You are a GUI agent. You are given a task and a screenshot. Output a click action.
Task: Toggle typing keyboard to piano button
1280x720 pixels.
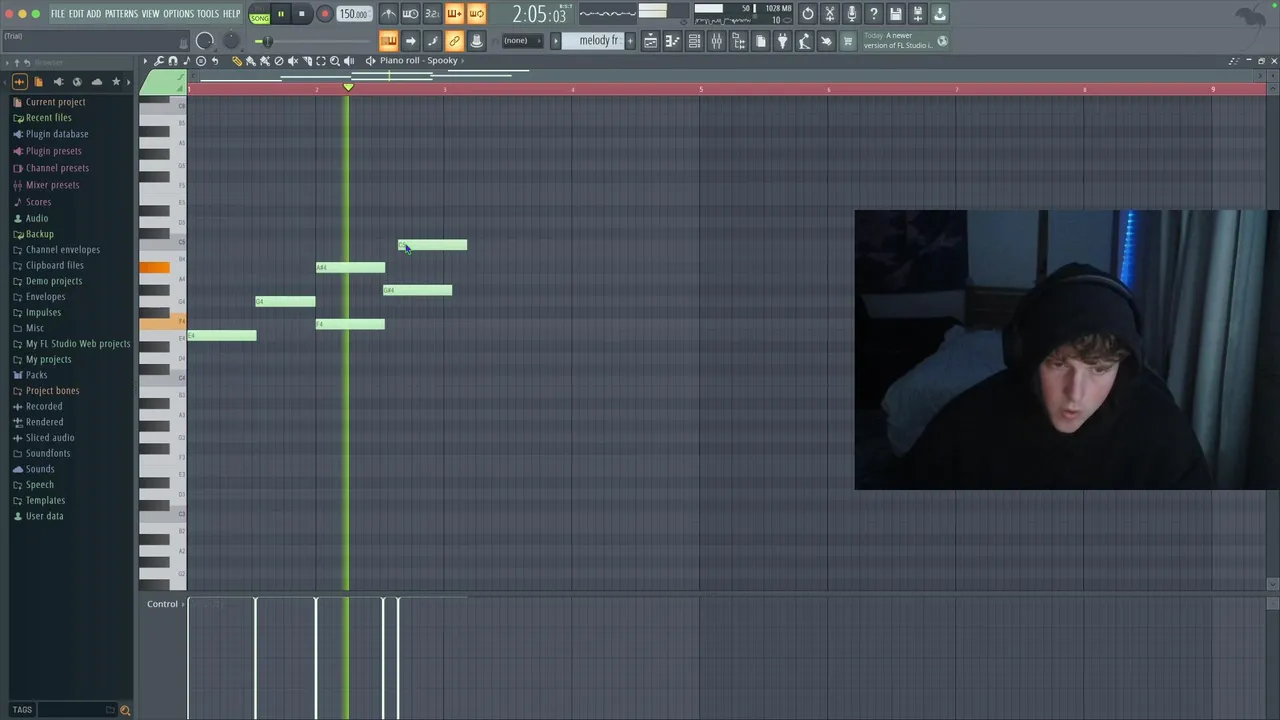coord(389,41)
